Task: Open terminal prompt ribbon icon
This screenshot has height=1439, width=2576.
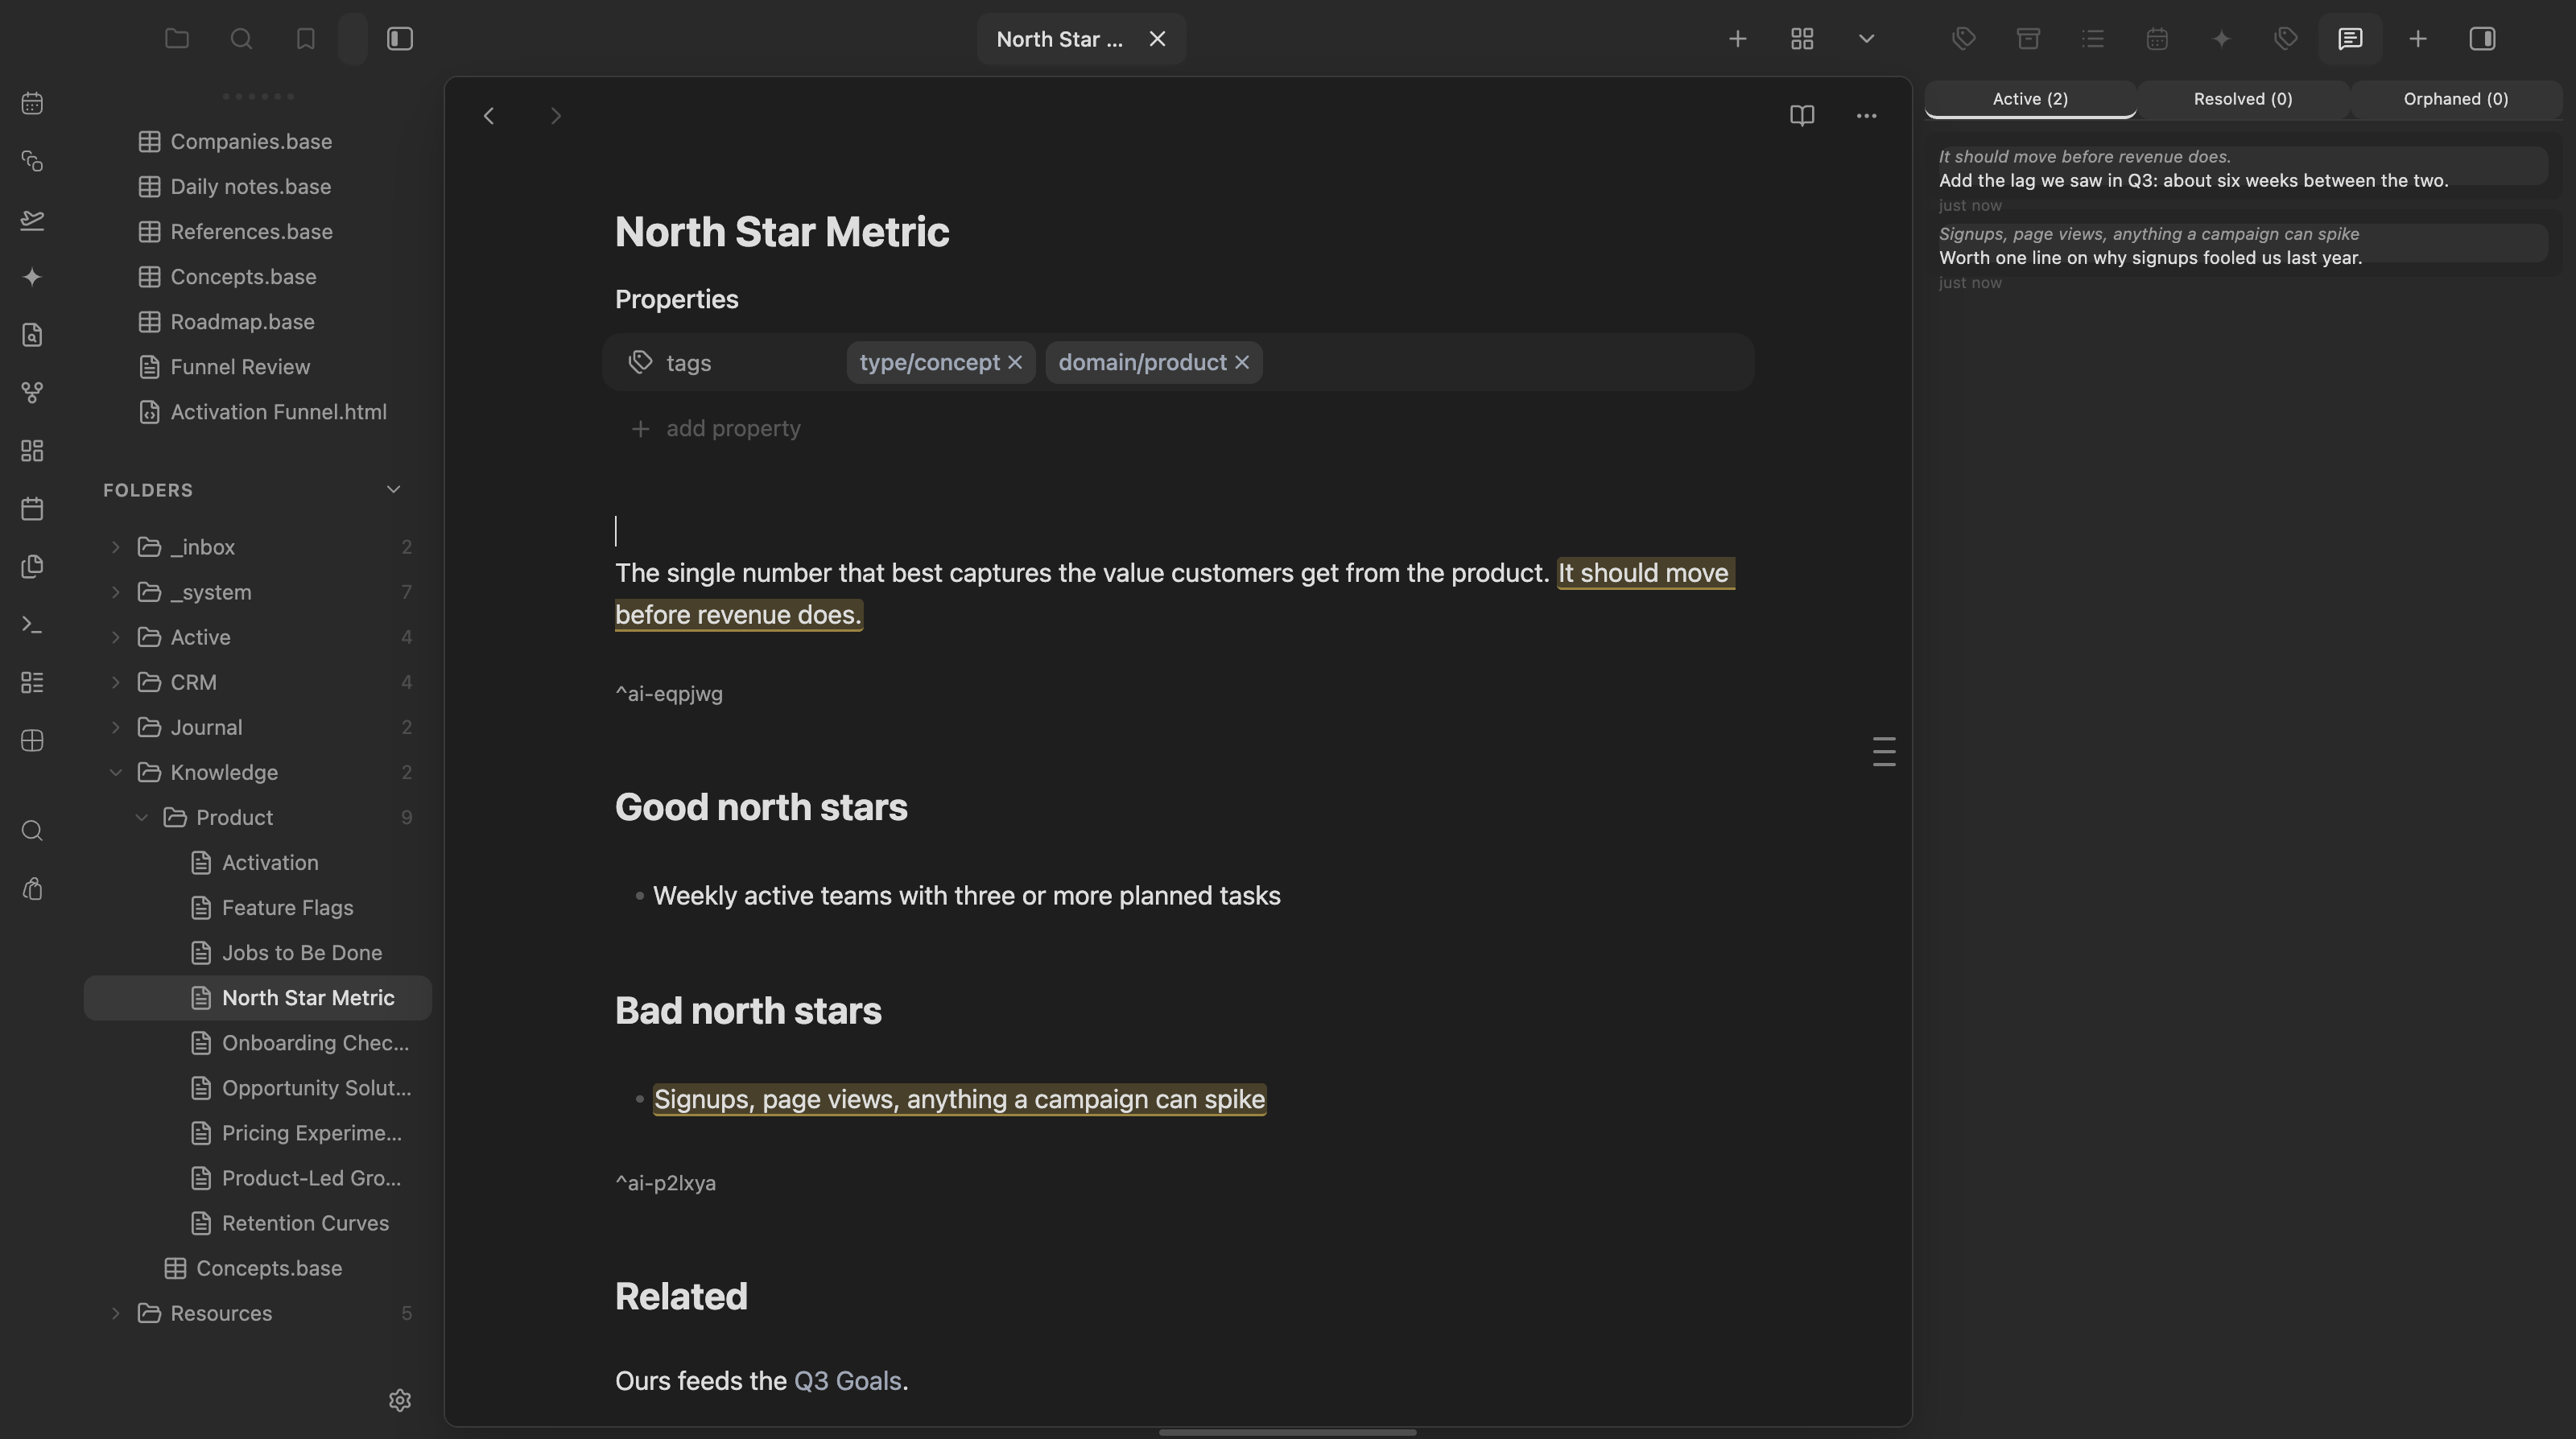Action: (32, 625)
